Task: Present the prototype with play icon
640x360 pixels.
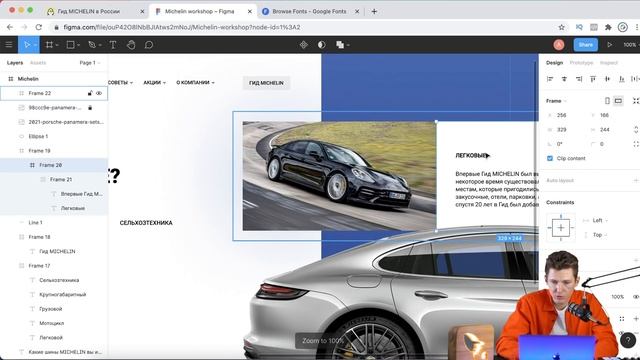Action: (609, 45)
